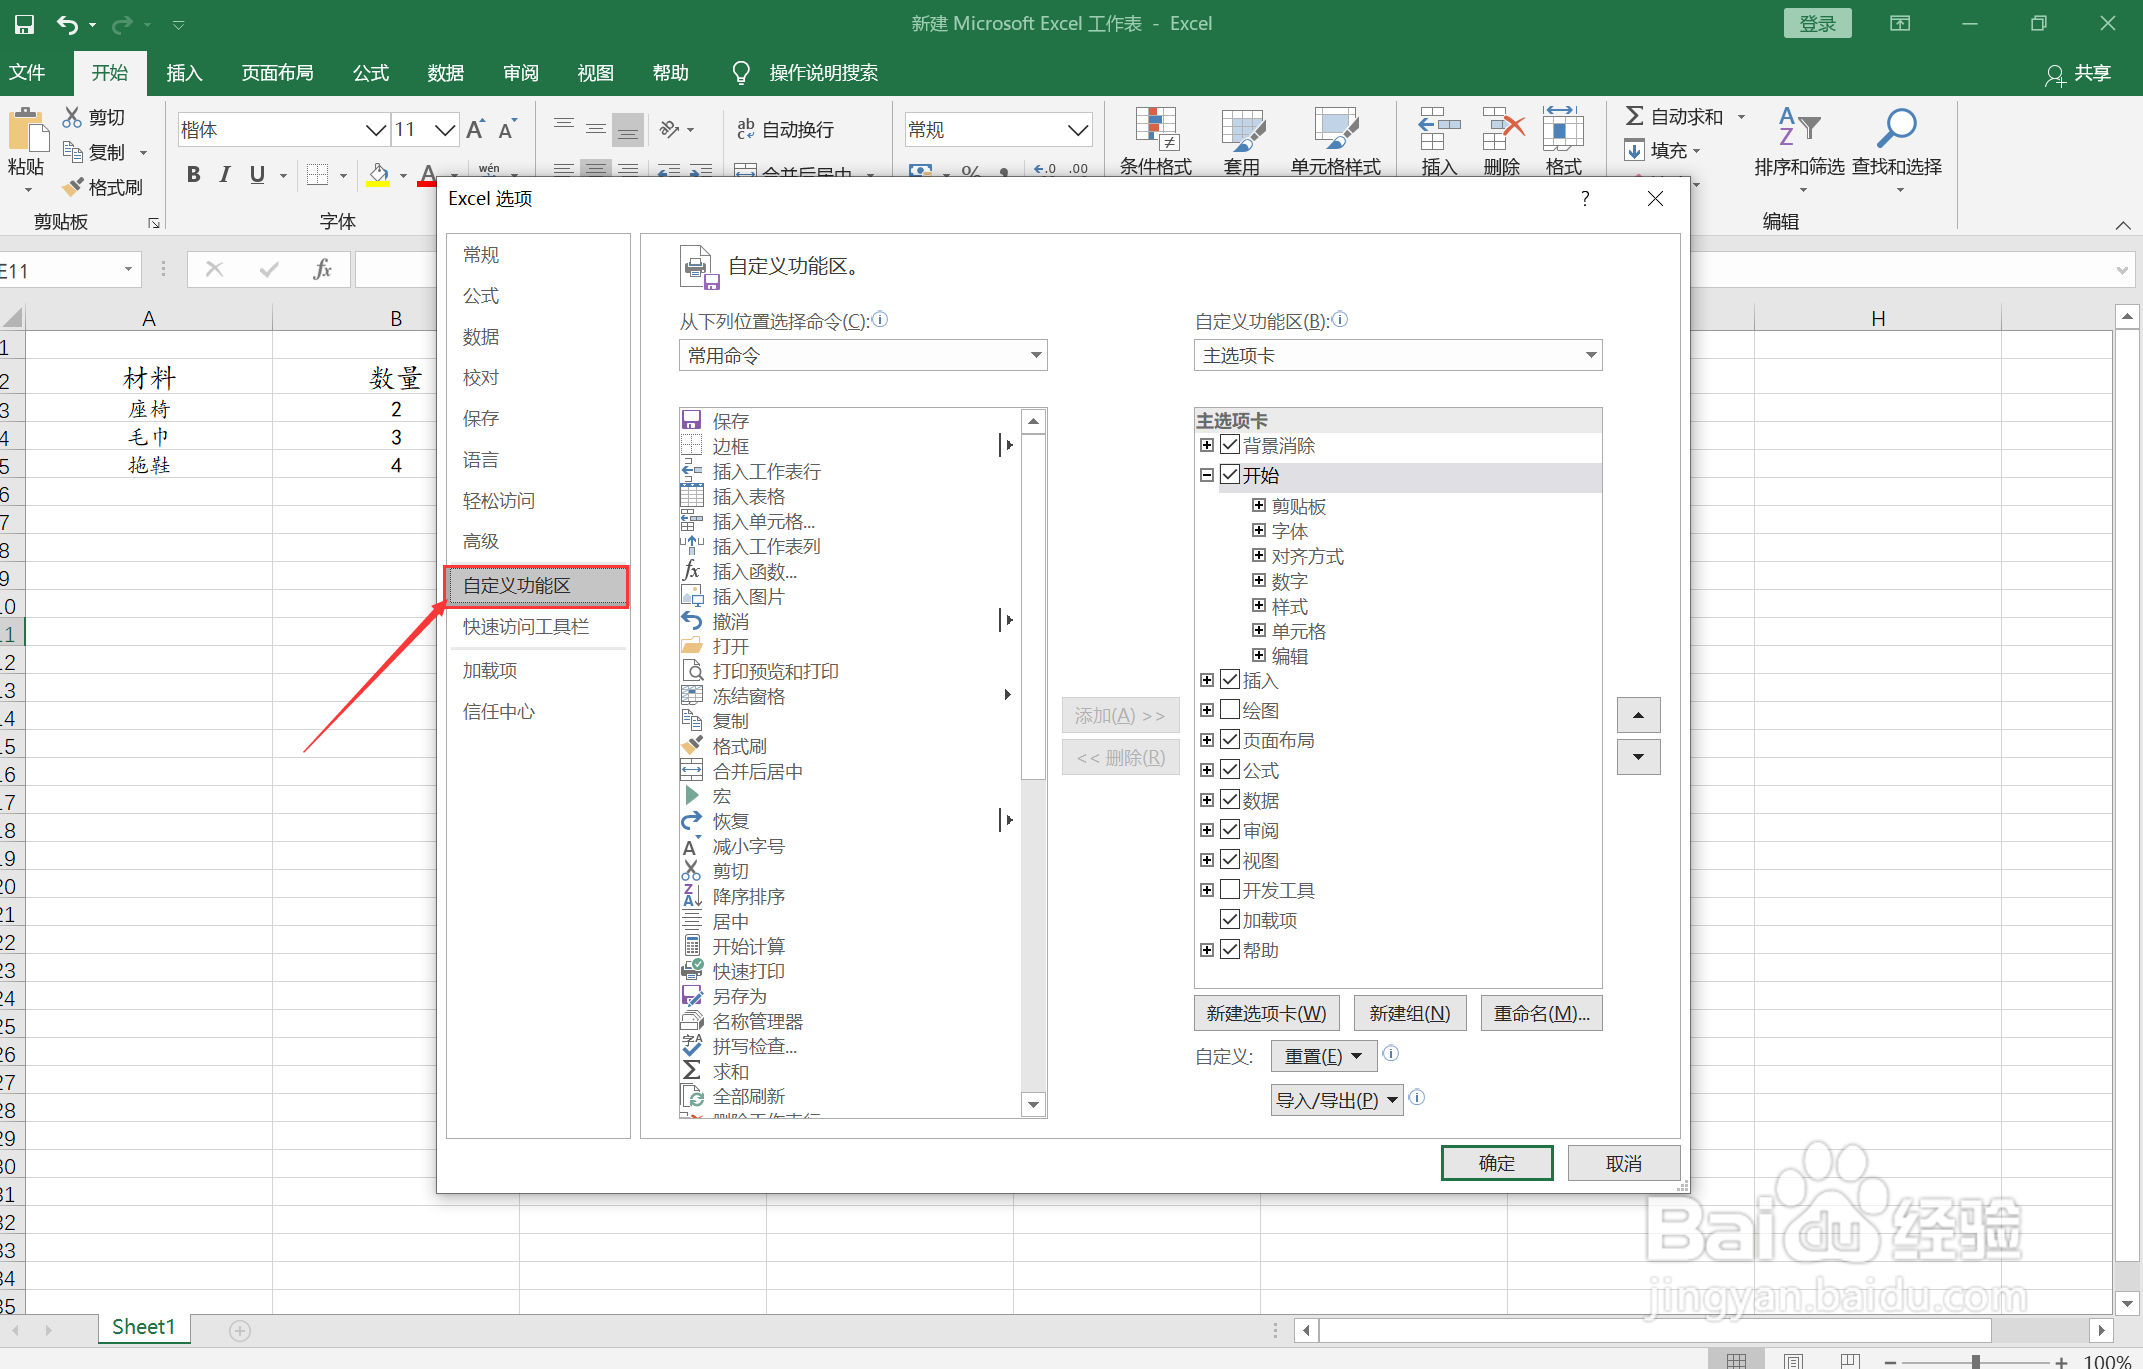Collapse the 开始 tree node

[1207, 475]
